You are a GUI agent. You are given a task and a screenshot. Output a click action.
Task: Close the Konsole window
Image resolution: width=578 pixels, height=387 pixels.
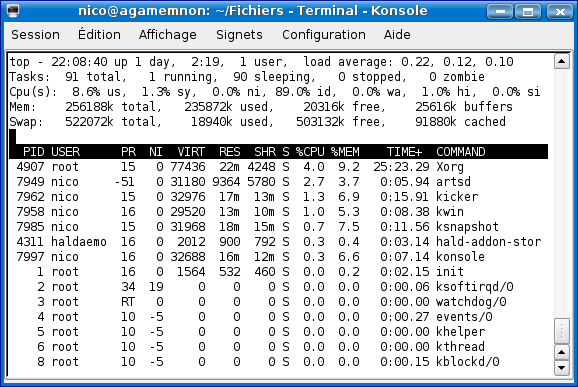(560, 11)
